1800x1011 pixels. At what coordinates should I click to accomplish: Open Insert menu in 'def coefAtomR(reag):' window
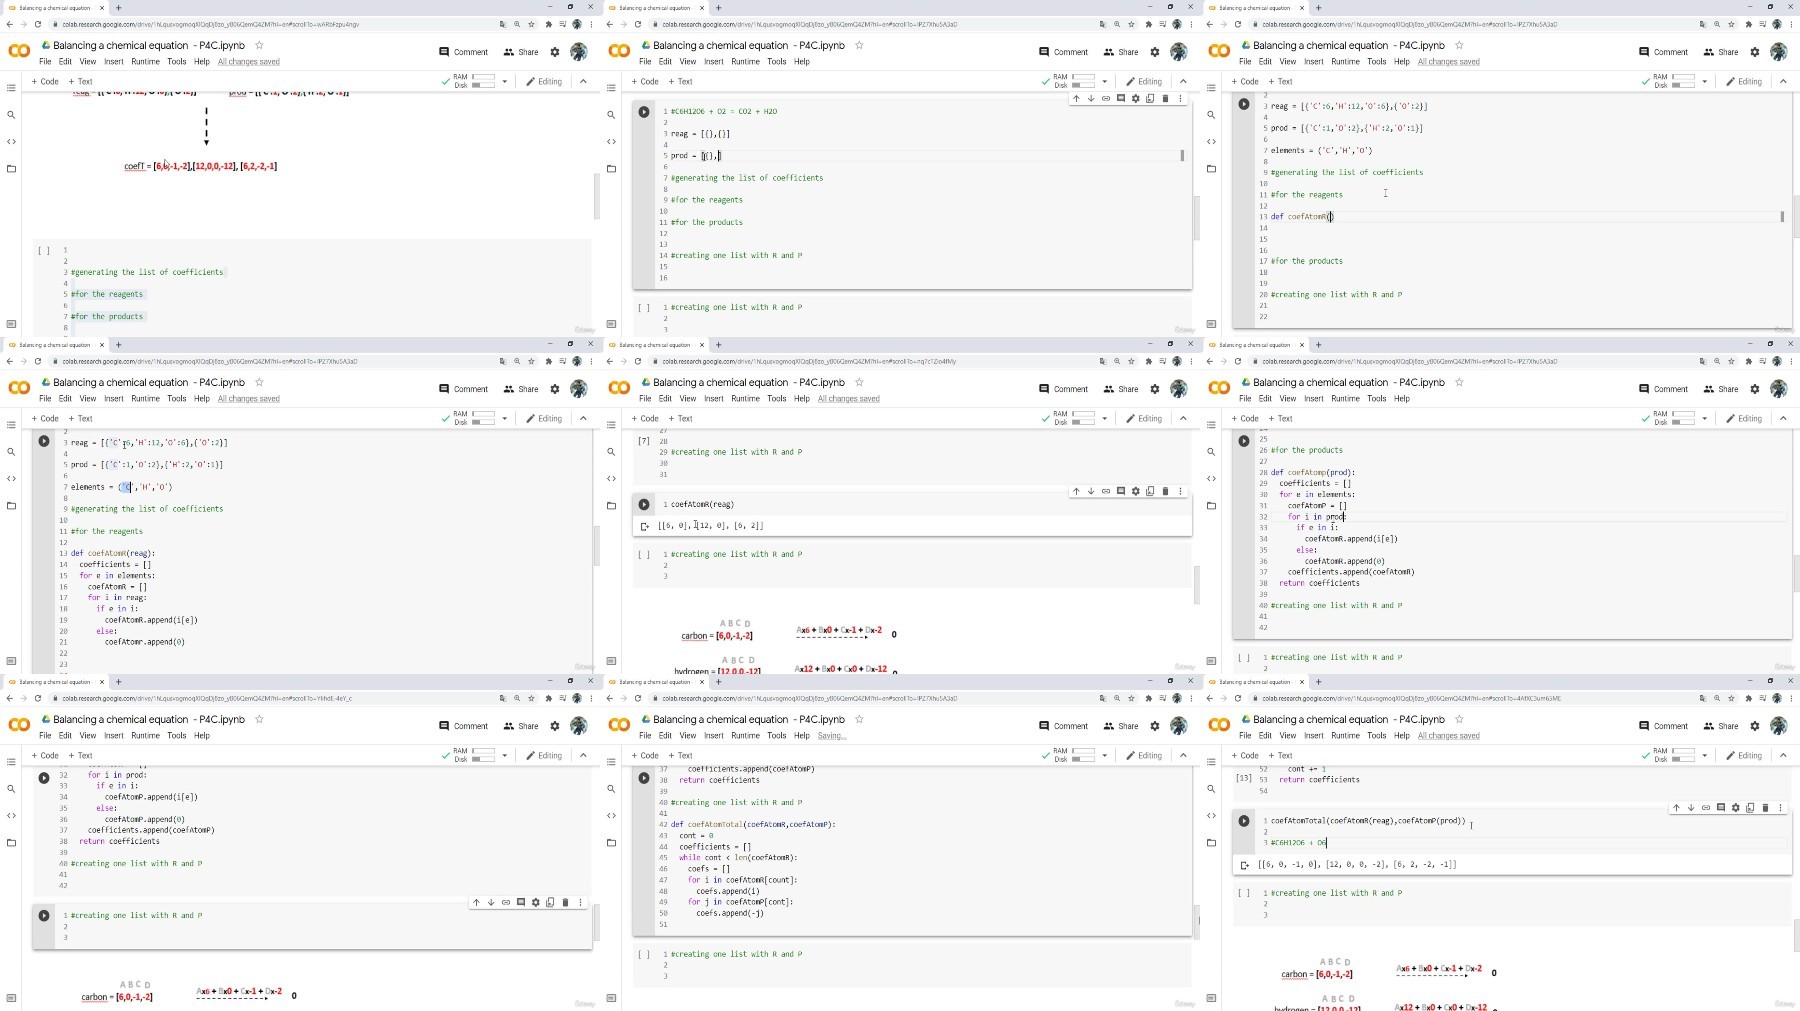(114, 398)
